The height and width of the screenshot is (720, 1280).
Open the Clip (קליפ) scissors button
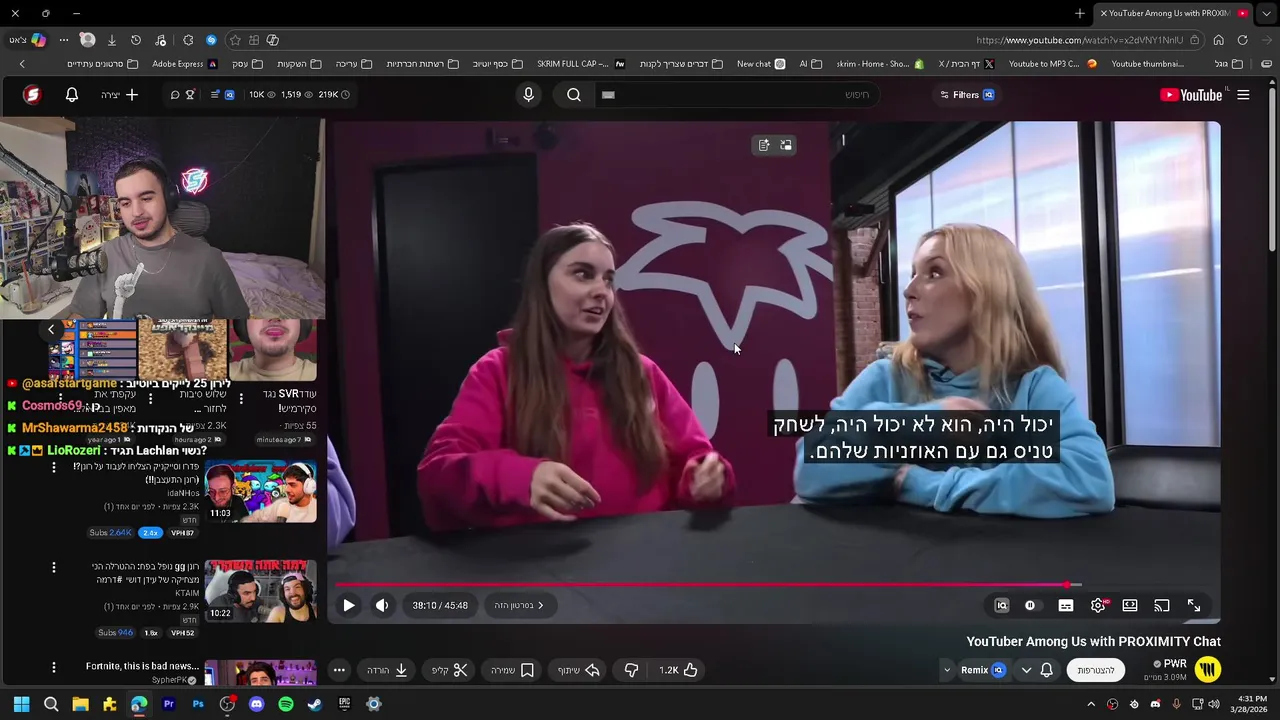tap(449, 670)
